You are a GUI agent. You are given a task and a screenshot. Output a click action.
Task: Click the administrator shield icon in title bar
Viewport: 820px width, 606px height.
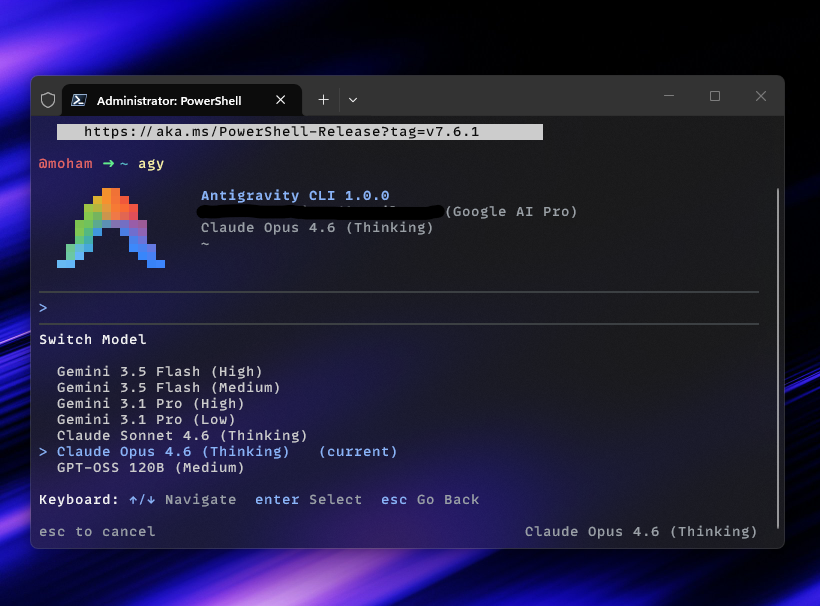tap(48, 100)
